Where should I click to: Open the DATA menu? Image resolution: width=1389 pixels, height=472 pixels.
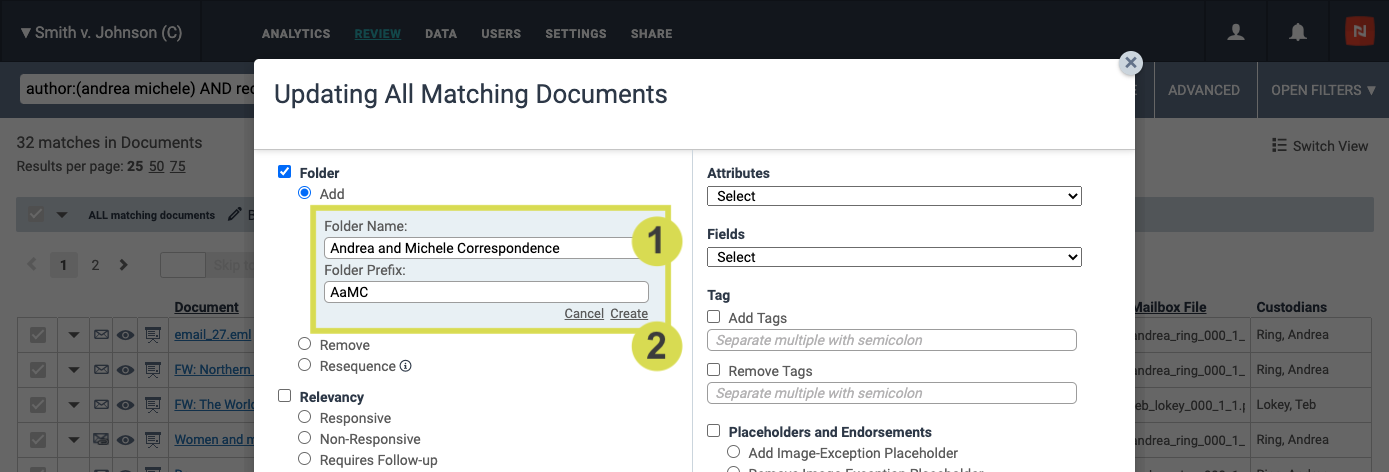tap(441, 34)
